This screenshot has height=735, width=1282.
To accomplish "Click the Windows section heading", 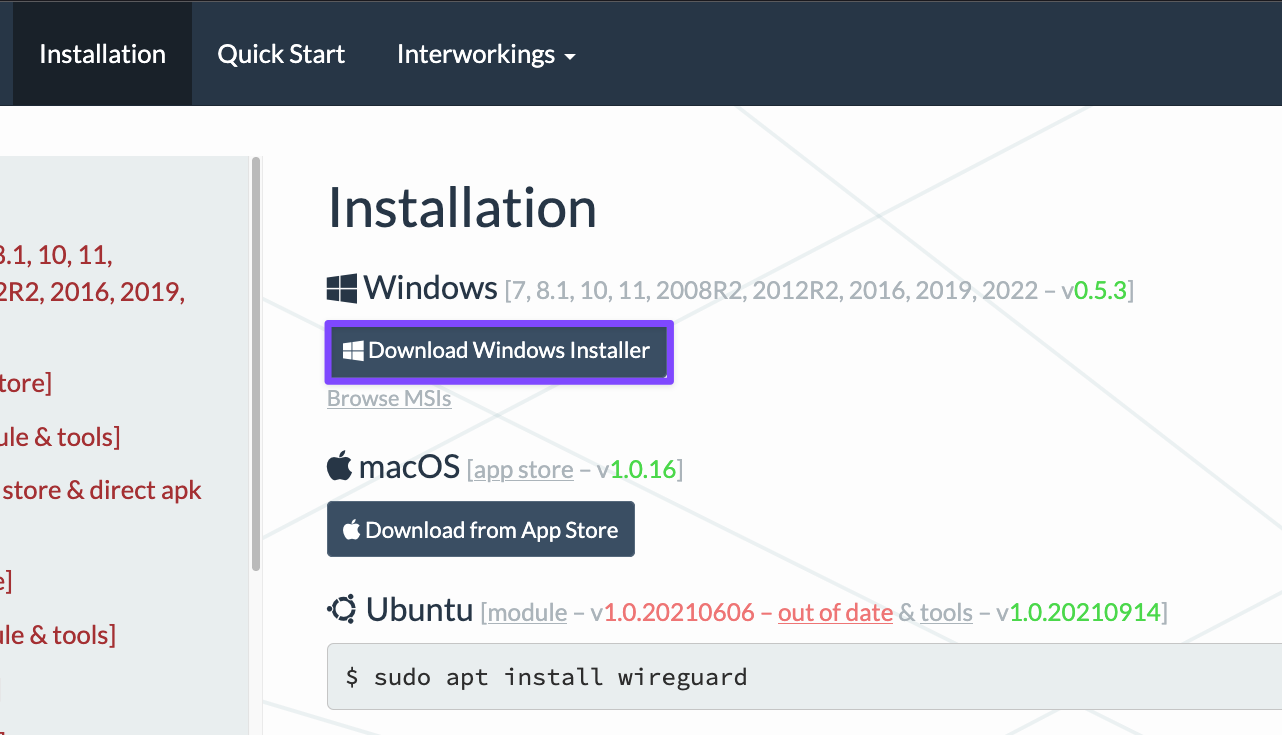I will click(x=431, y=288).
